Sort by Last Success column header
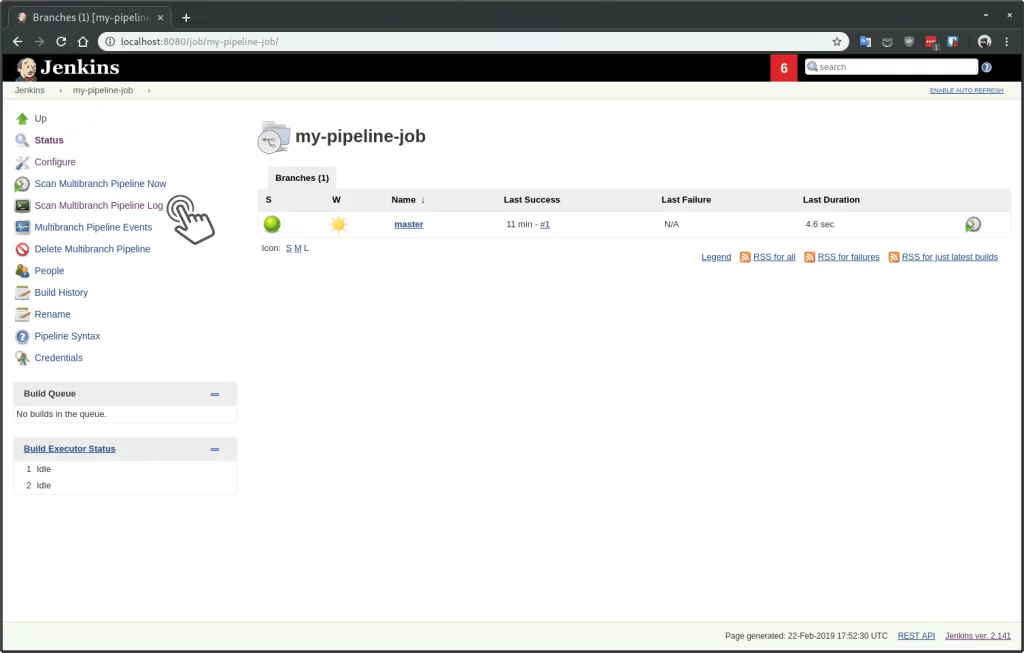The image size is (1024, 653). (x=532, y=200)
